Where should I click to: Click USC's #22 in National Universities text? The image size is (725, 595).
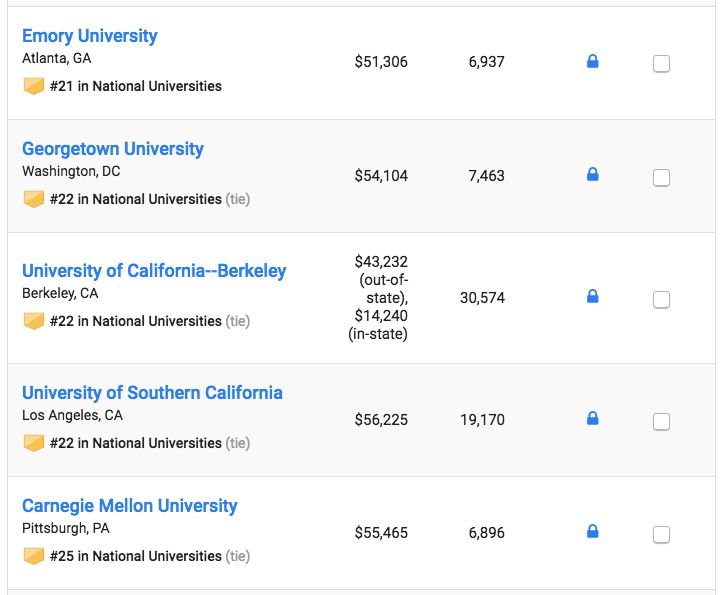click(135, 443)
